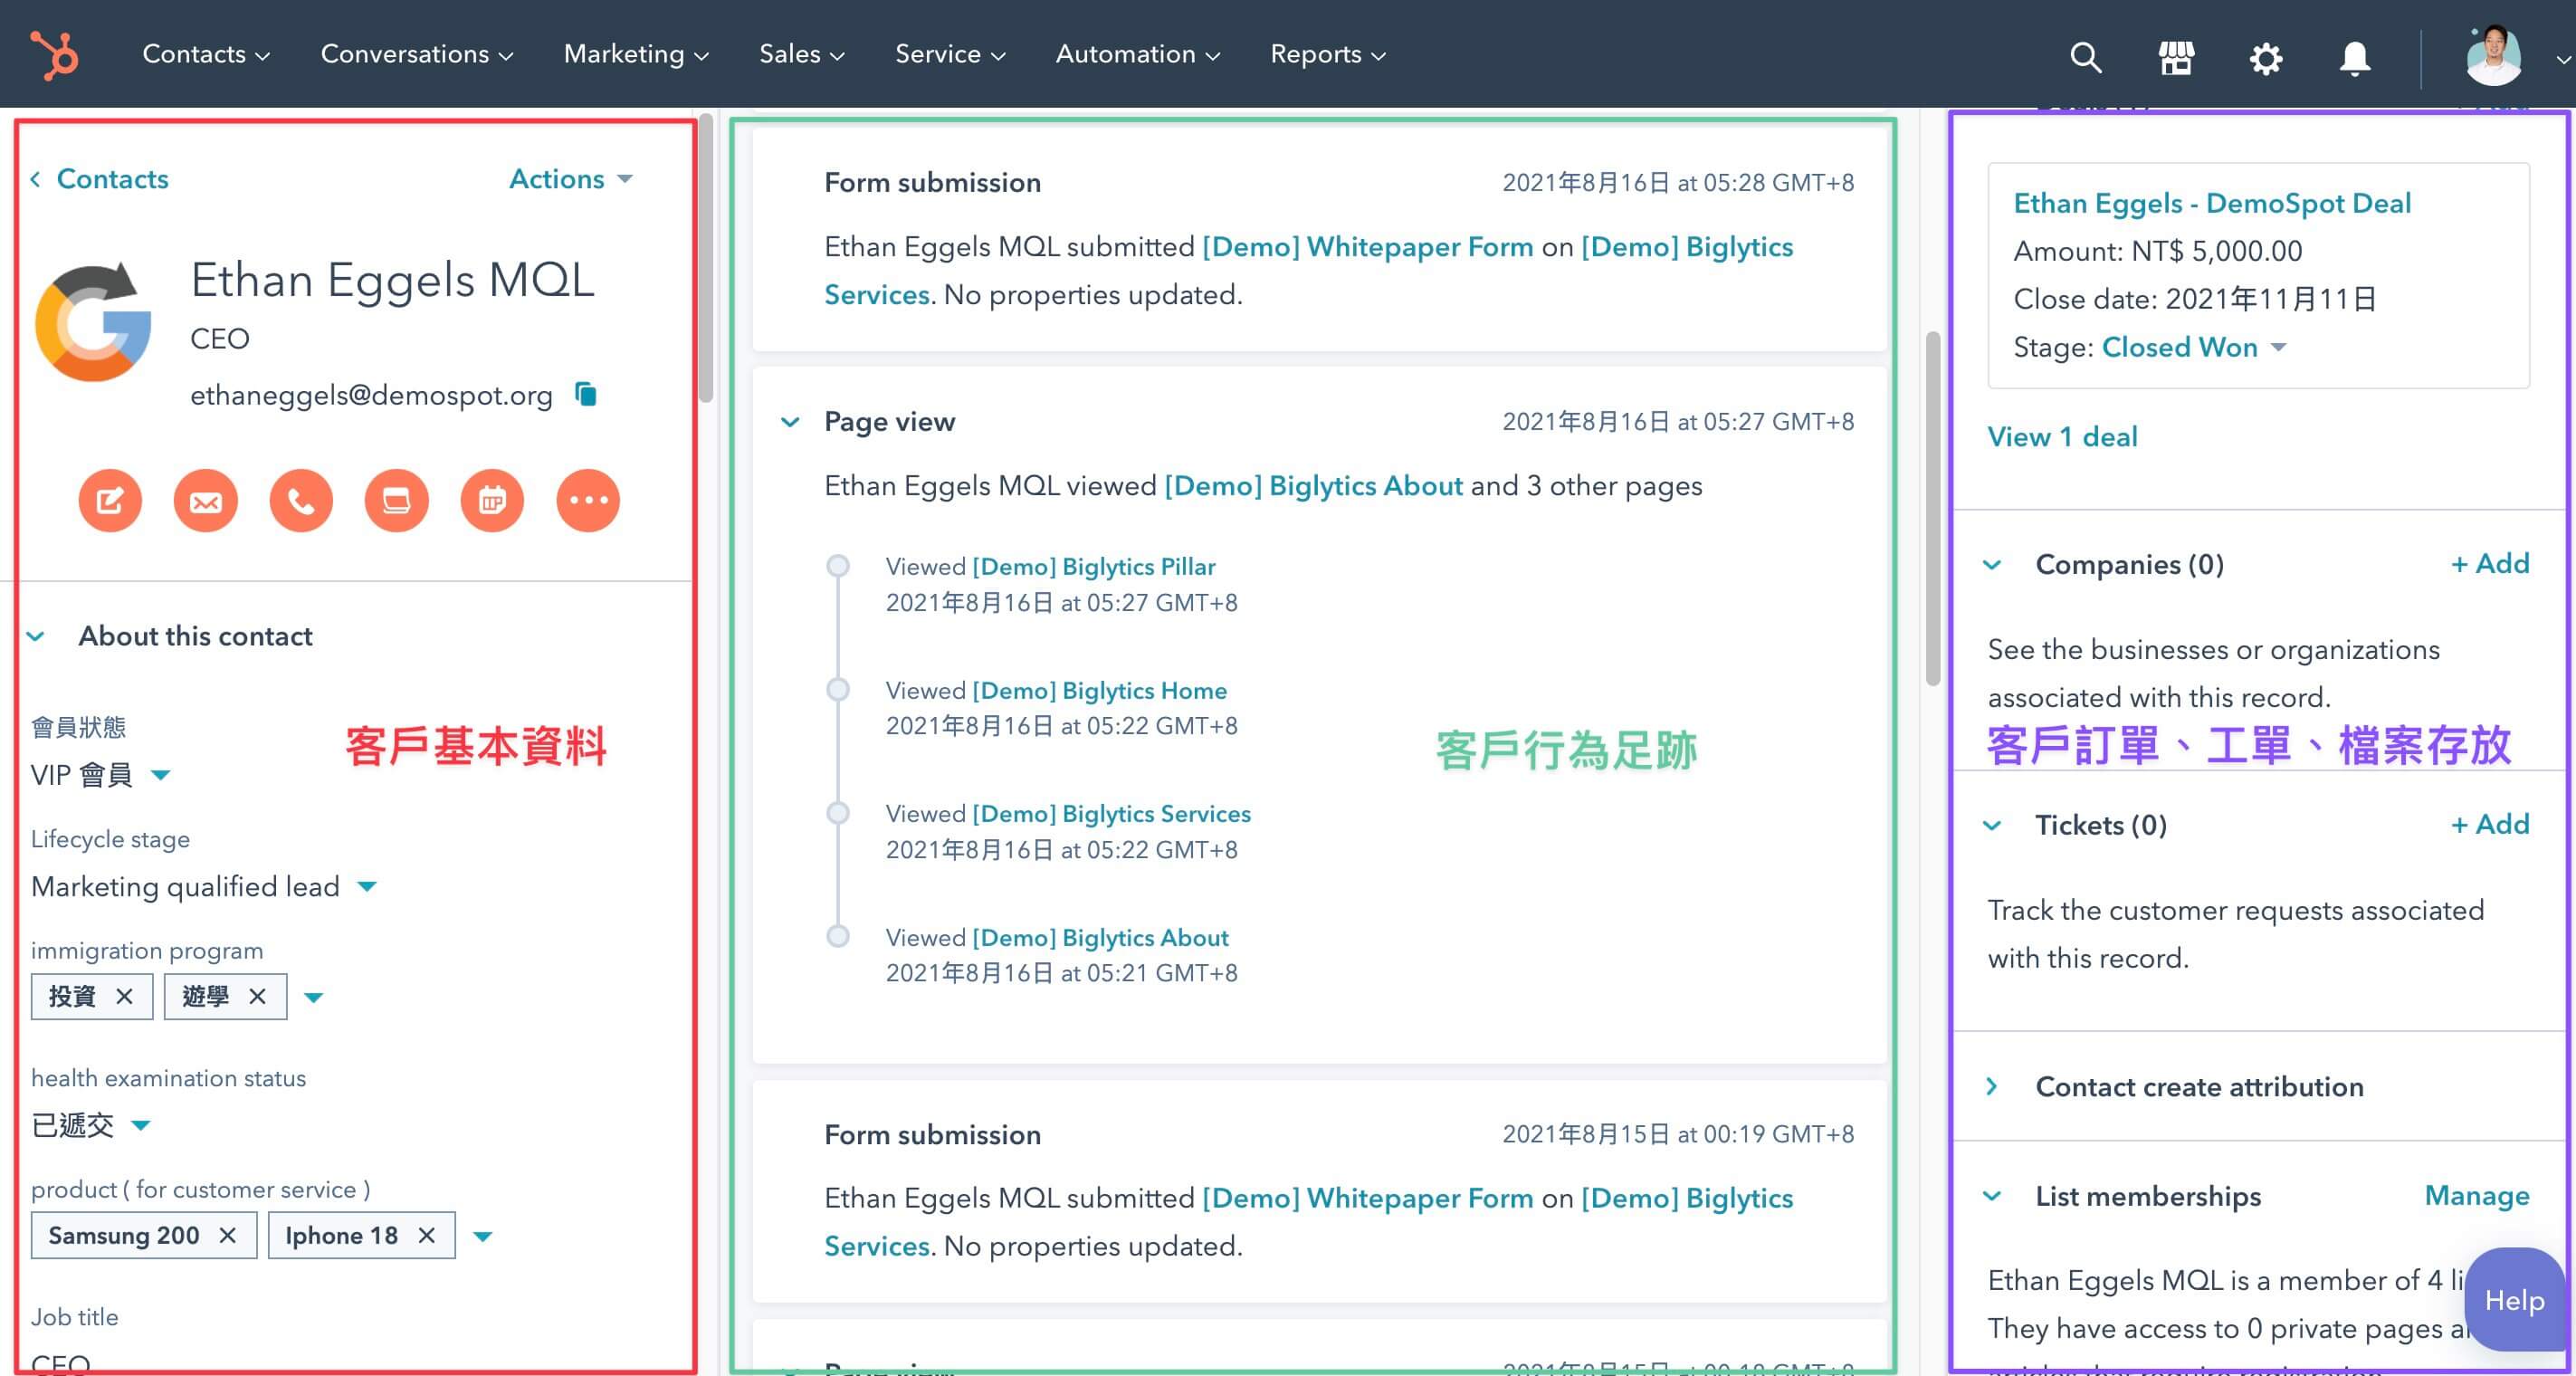Copy the email address with copy icon

tap(586, 395)
